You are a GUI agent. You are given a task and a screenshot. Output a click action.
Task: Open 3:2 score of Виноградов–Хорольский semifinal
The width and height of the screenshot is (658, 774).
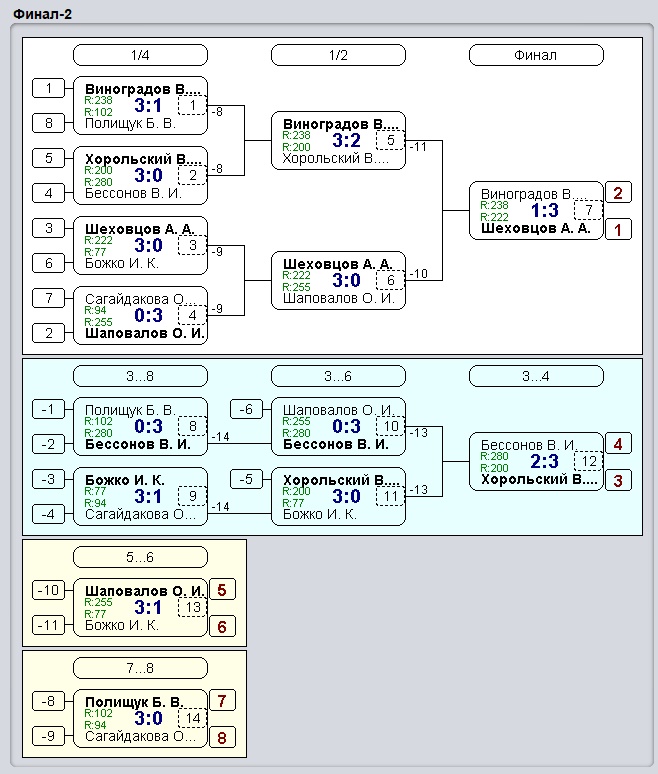coord(346,141)
